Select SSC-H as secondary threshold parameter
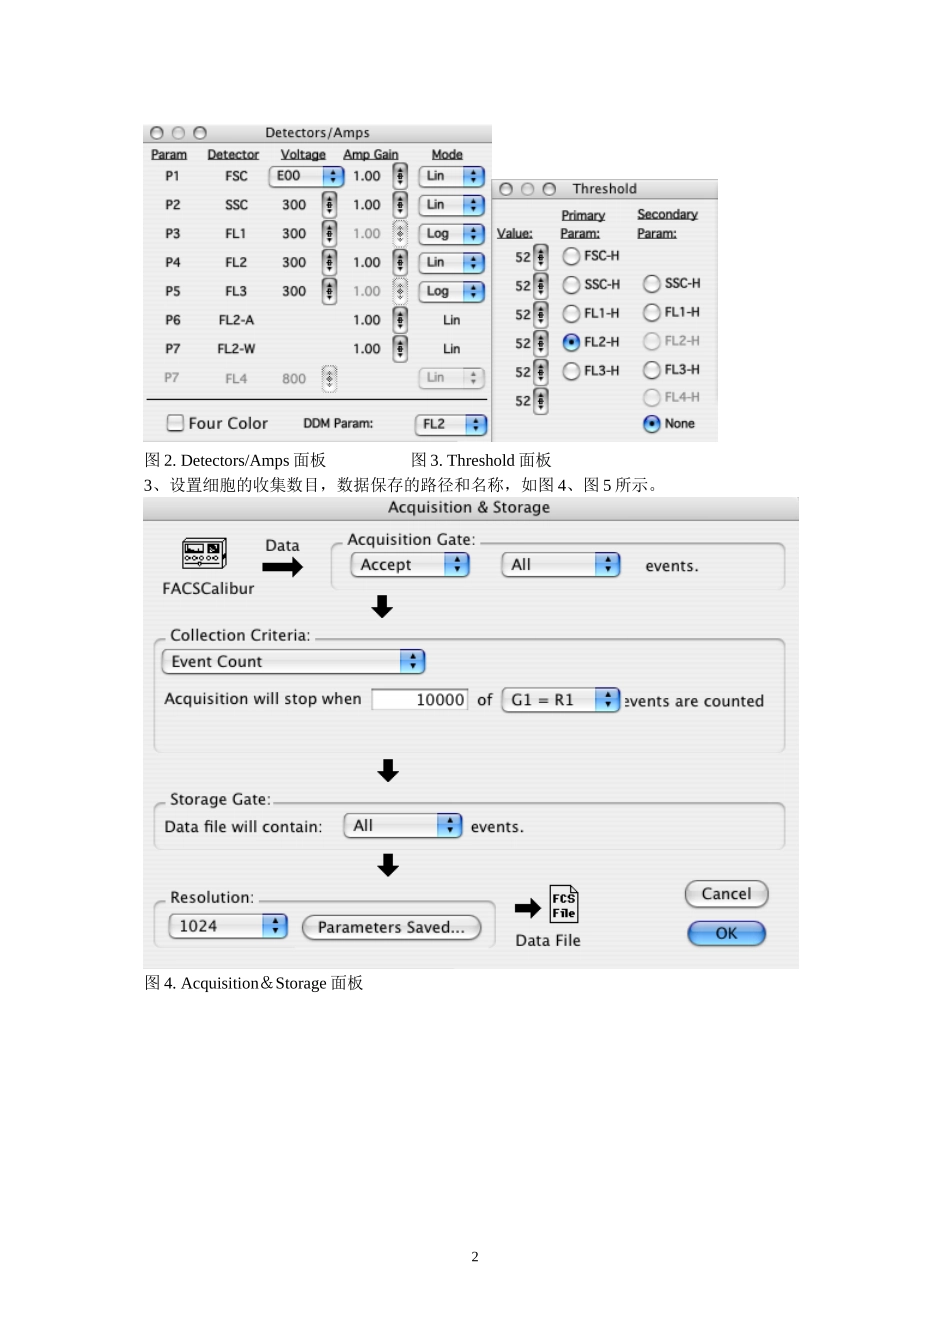This screenshot has width=950, height=1344. [x=652, y=284]
